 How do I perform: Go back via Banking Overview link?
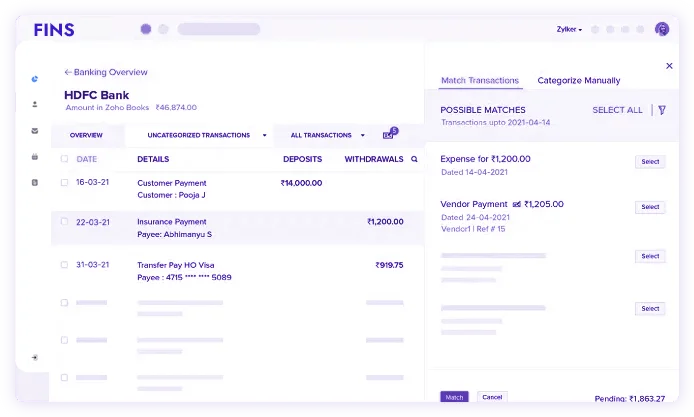point(106,72)
